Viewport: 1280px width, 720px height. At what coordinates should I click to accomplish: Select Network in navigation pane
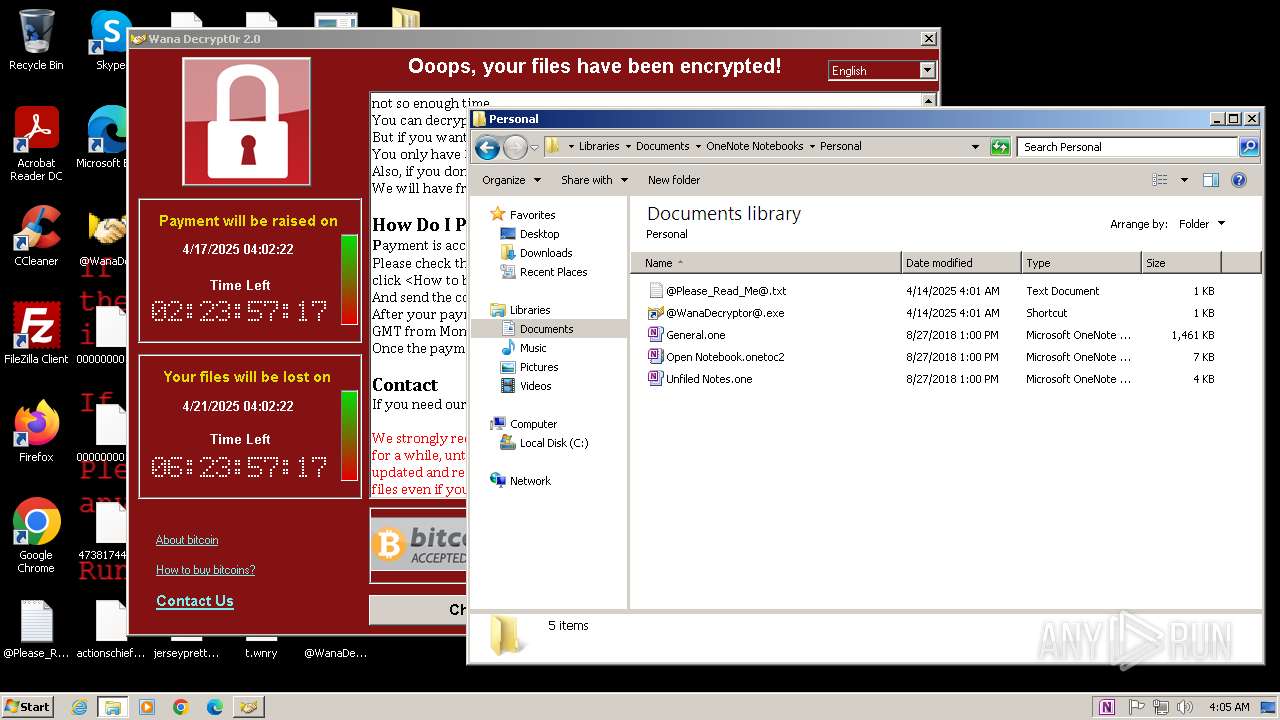point(530,481)
